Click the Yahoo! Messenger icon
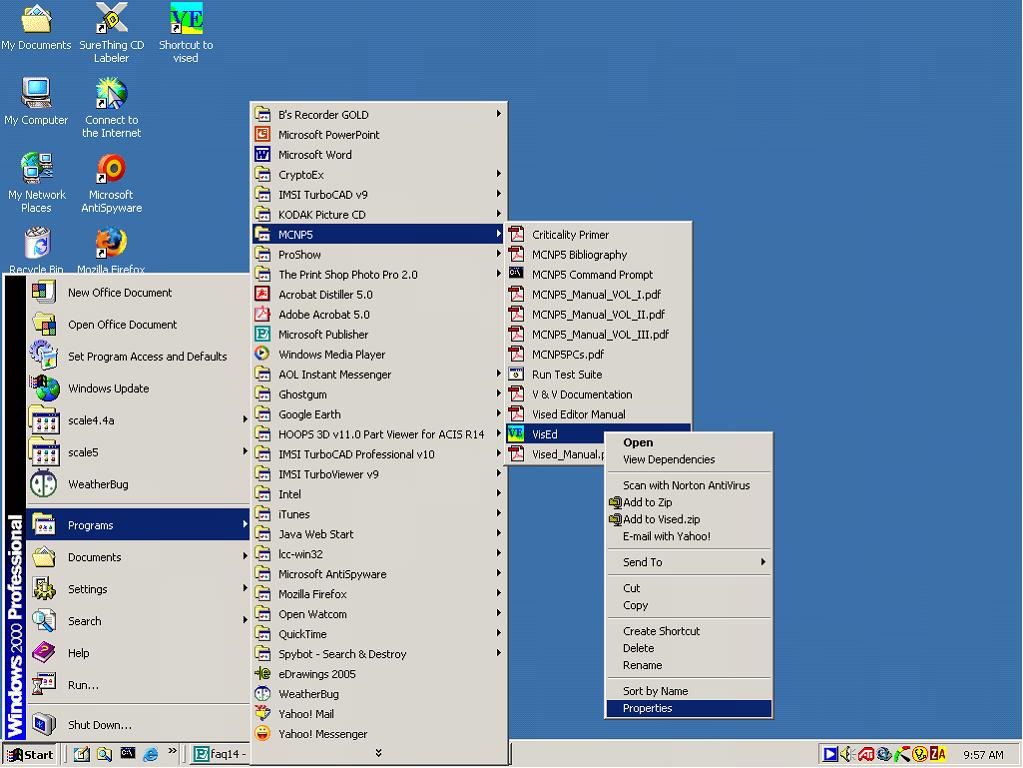 tap(262, 733)
